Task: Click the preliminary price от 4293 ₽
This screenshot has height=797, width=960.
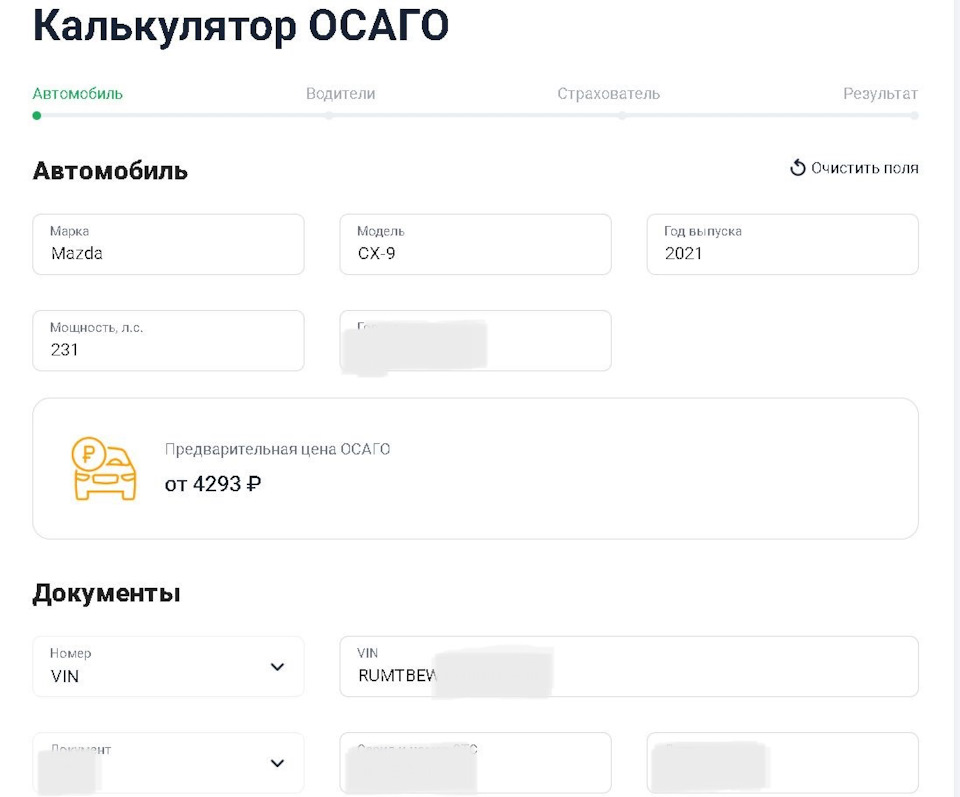Action: (x=213, y=484)
